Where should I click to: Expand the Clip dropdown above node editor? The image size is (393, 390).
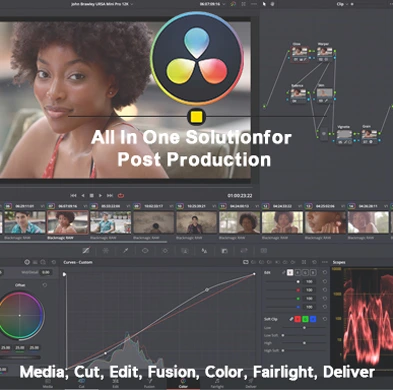(341, 4)
